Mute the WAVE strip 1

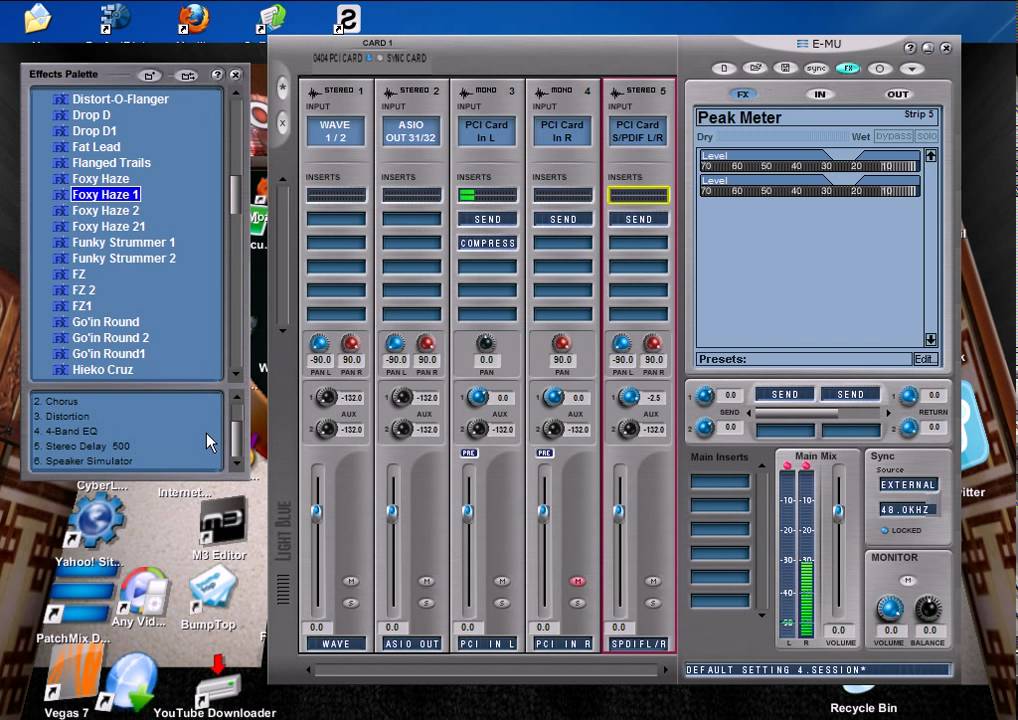click(x=351, y=581)
